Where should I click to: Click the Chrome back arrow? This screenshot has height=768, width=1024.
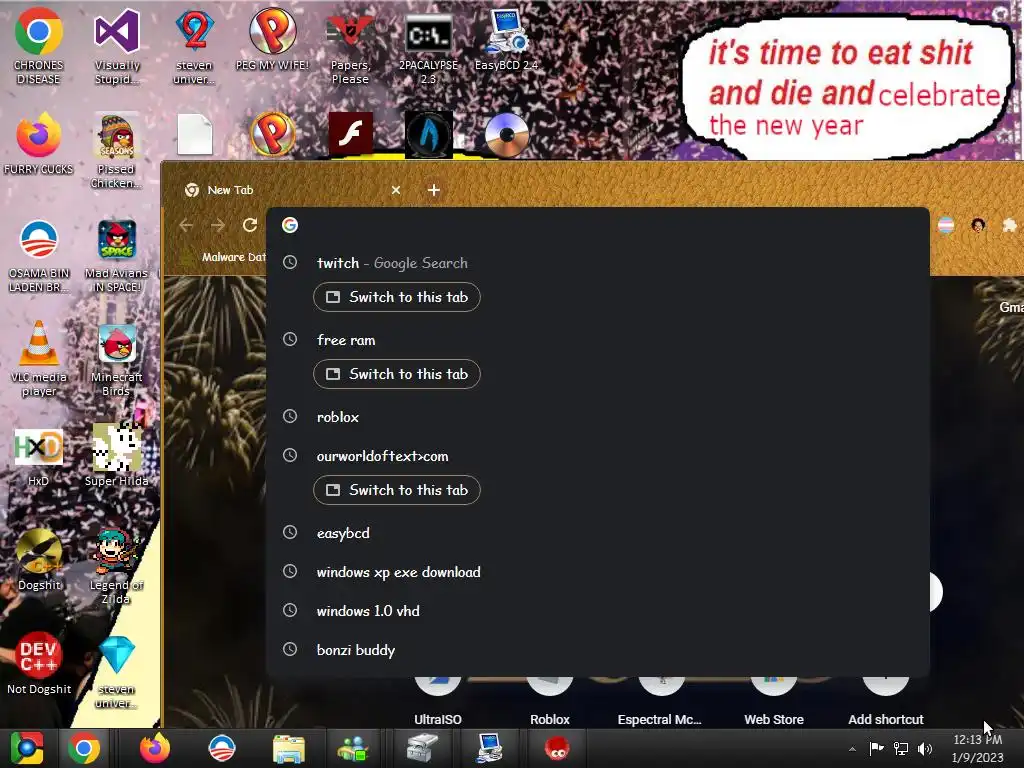(x=186, y=225)
